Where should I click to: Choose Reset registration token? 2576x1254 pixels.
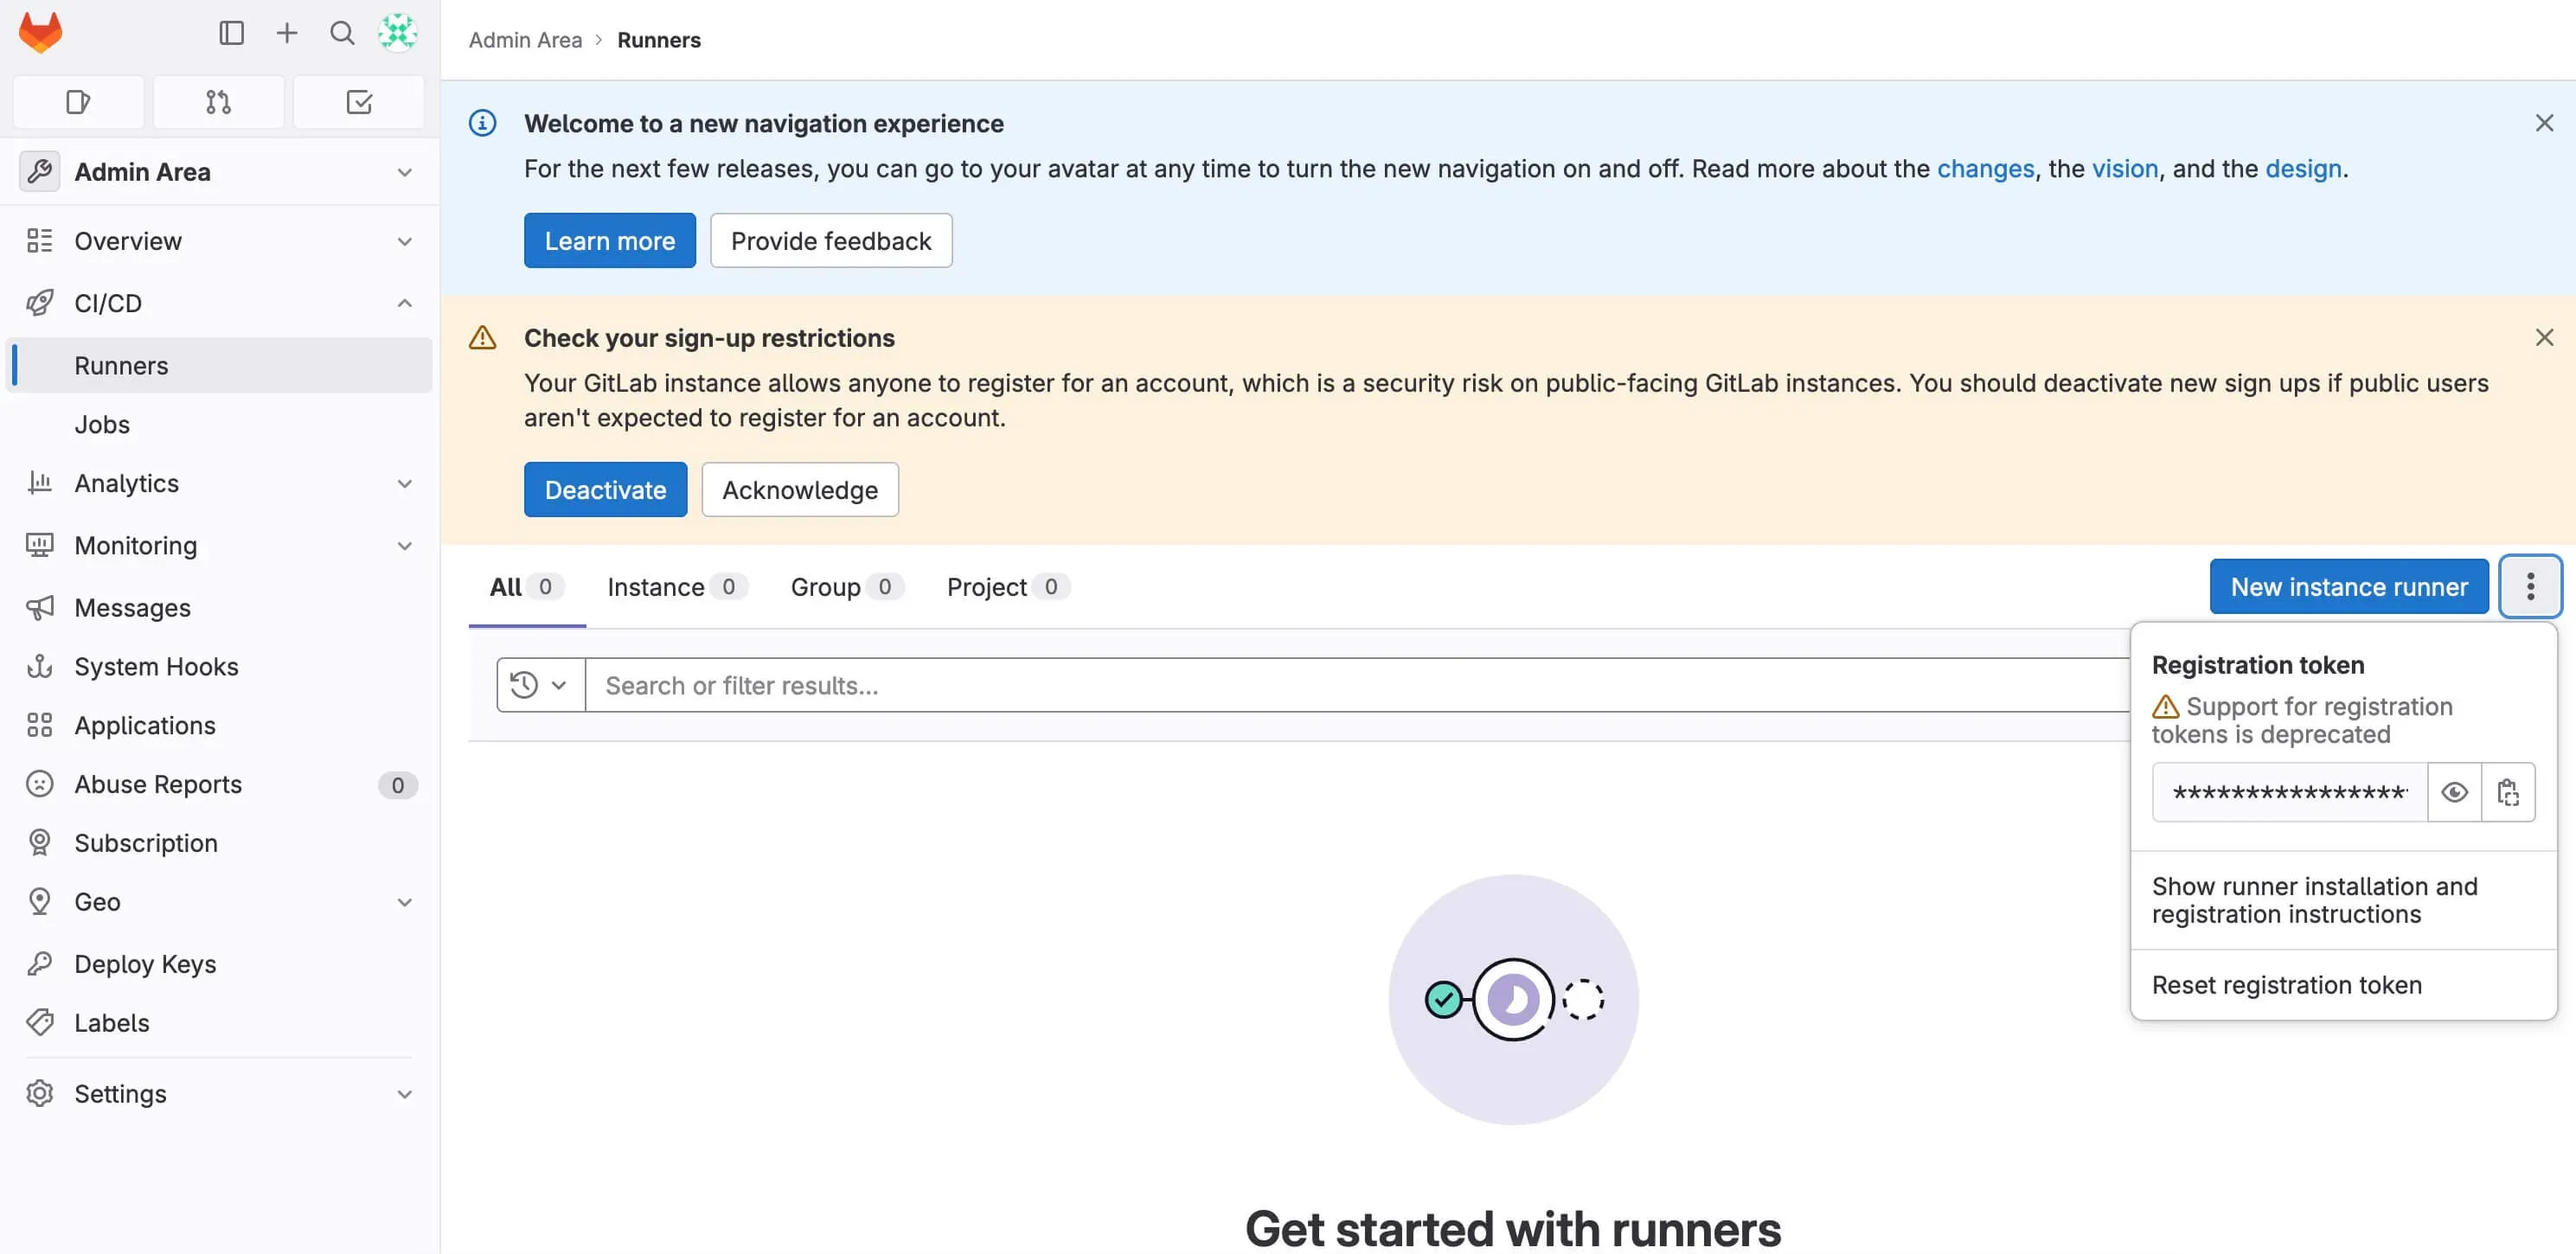coord(2343,985)
